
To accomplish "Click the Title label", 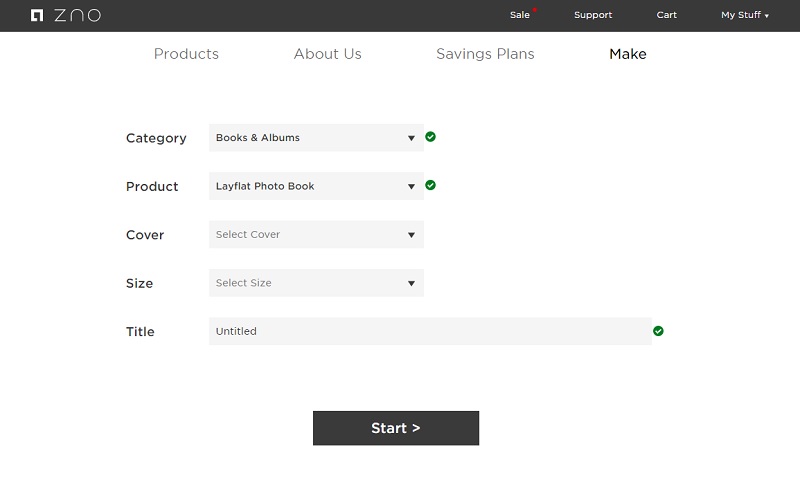I will click(140, 332).
